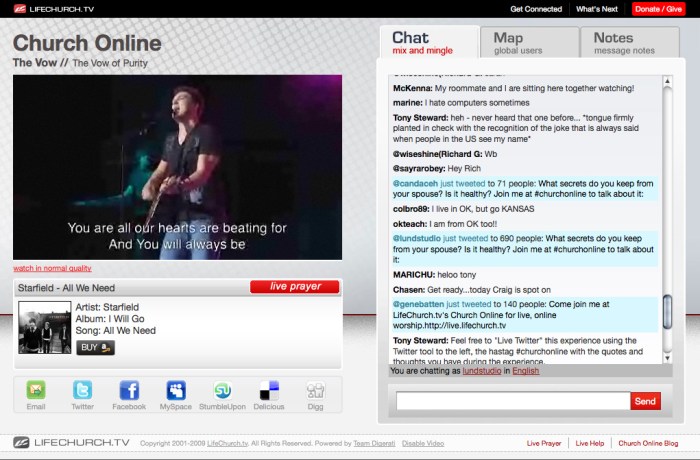700x460 pixels.
Task: Open the What's Next menu
Action: (x=596, y=9)
